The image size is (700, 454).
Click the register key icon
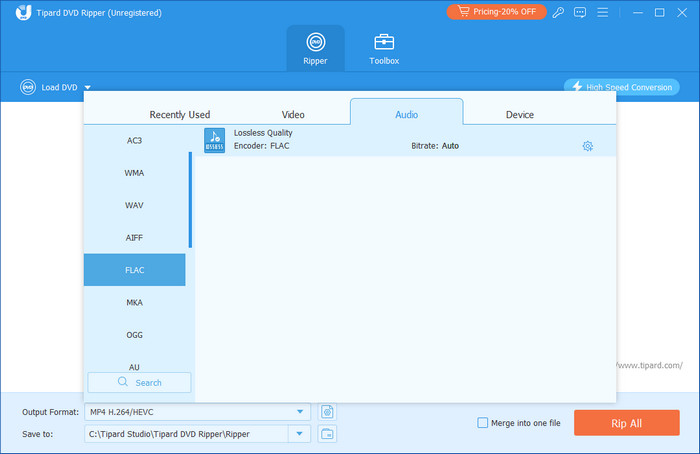(558, 12)
